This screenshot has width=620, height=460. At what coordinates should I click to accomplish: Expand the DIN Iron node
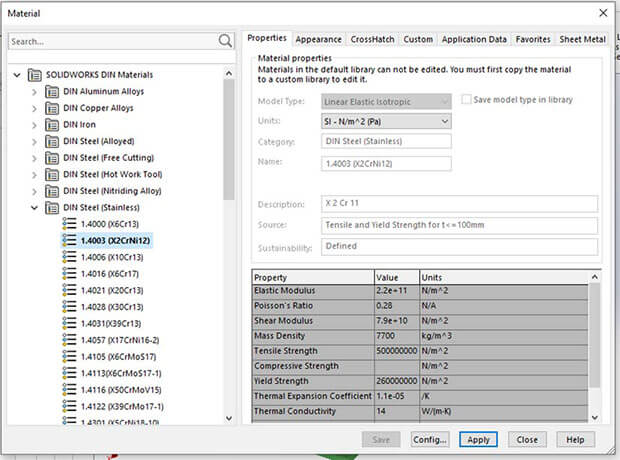[34, 125]
